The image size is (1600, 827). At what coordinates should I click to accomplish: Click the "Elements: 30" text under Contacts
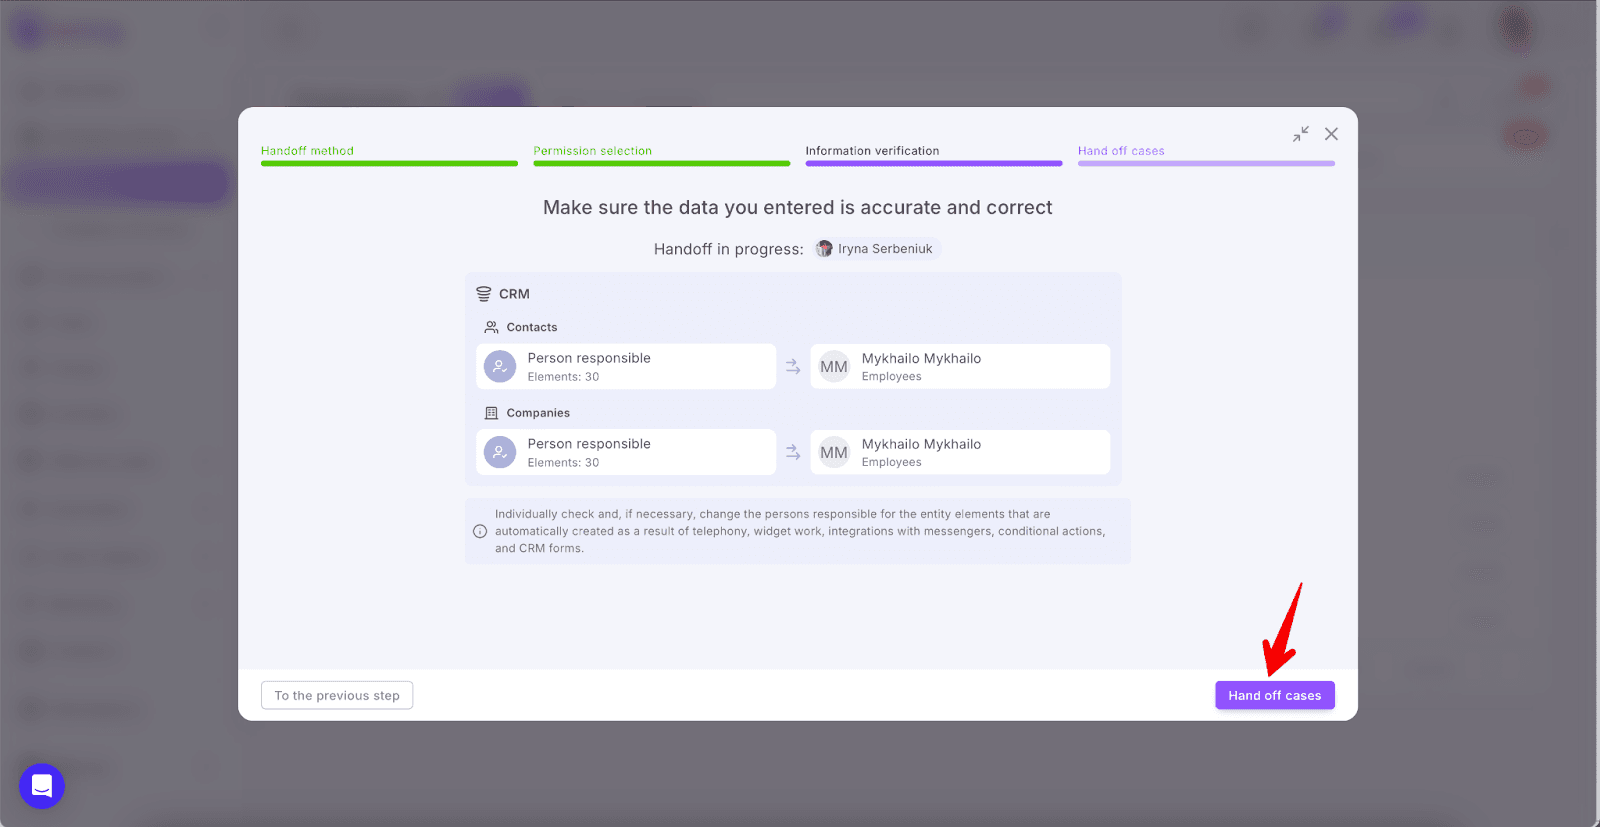pyautogui.click(x=563, y=377)
